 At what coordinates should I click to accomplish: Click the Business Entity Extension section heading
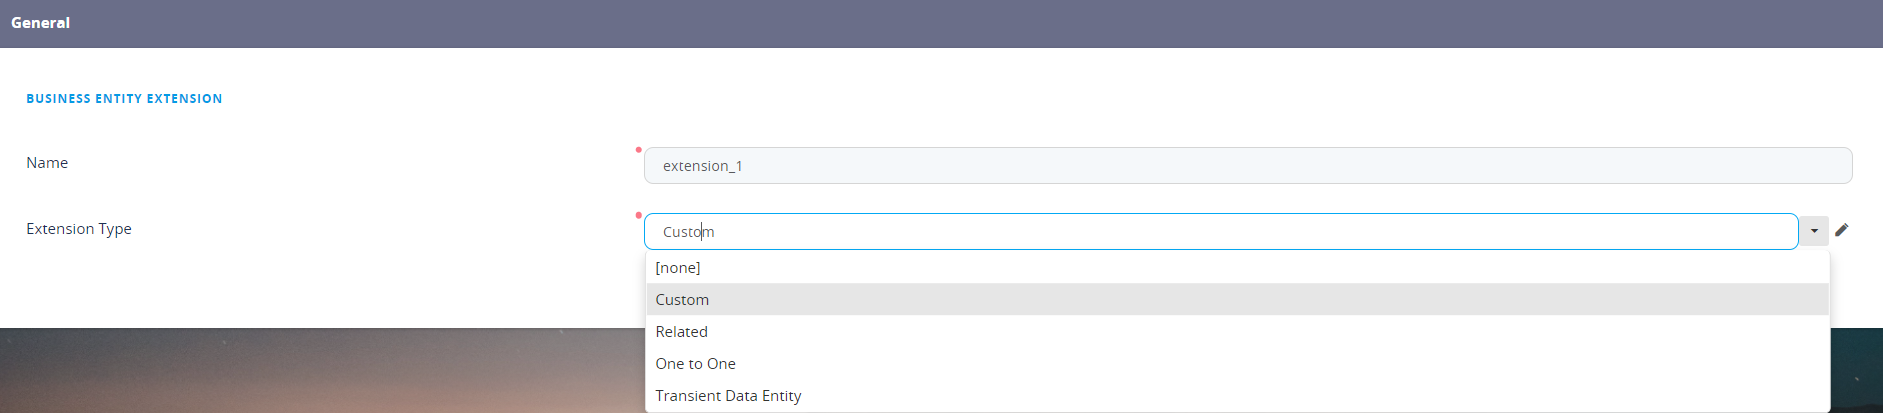pyautogui.click(x=124, y=99)
